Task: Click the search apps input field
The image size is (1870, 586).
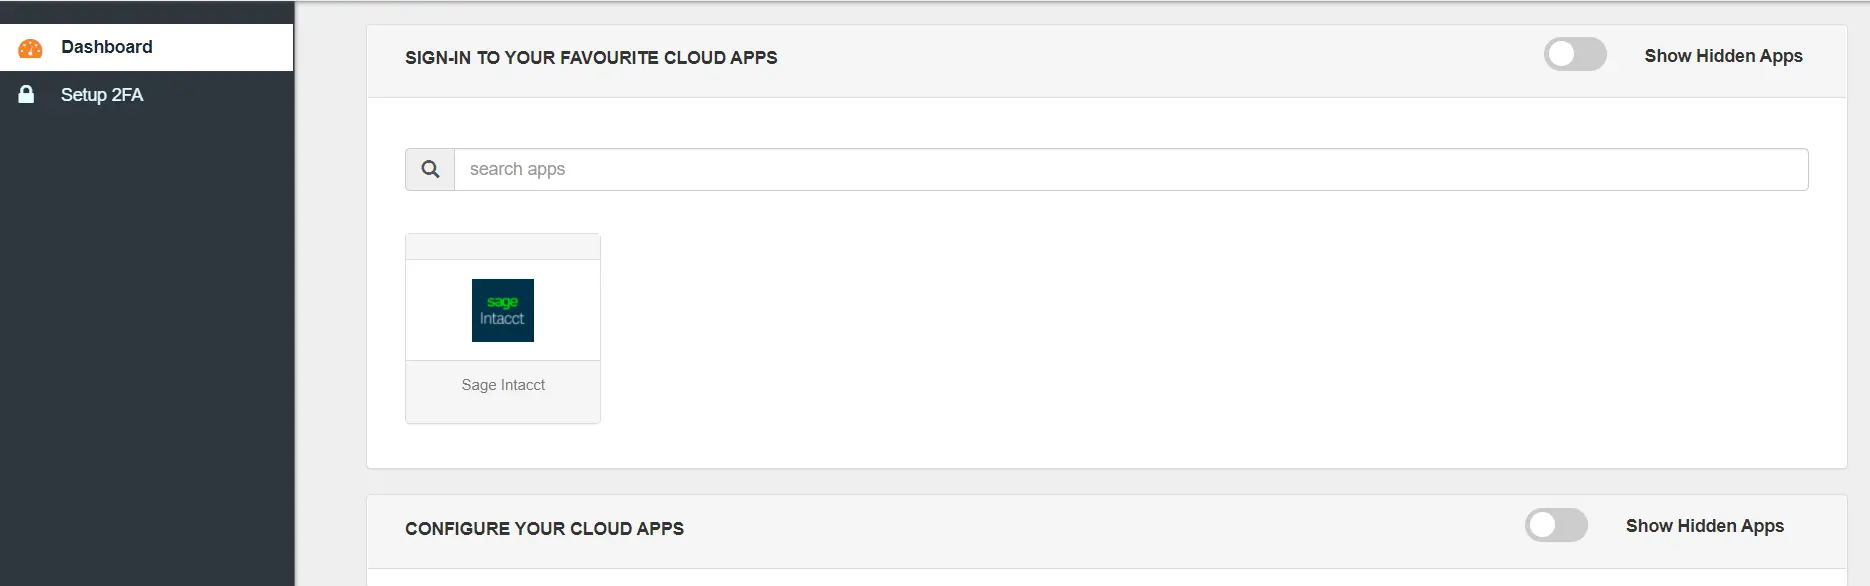Action: pyautogui.click(x=1131, y=169)
